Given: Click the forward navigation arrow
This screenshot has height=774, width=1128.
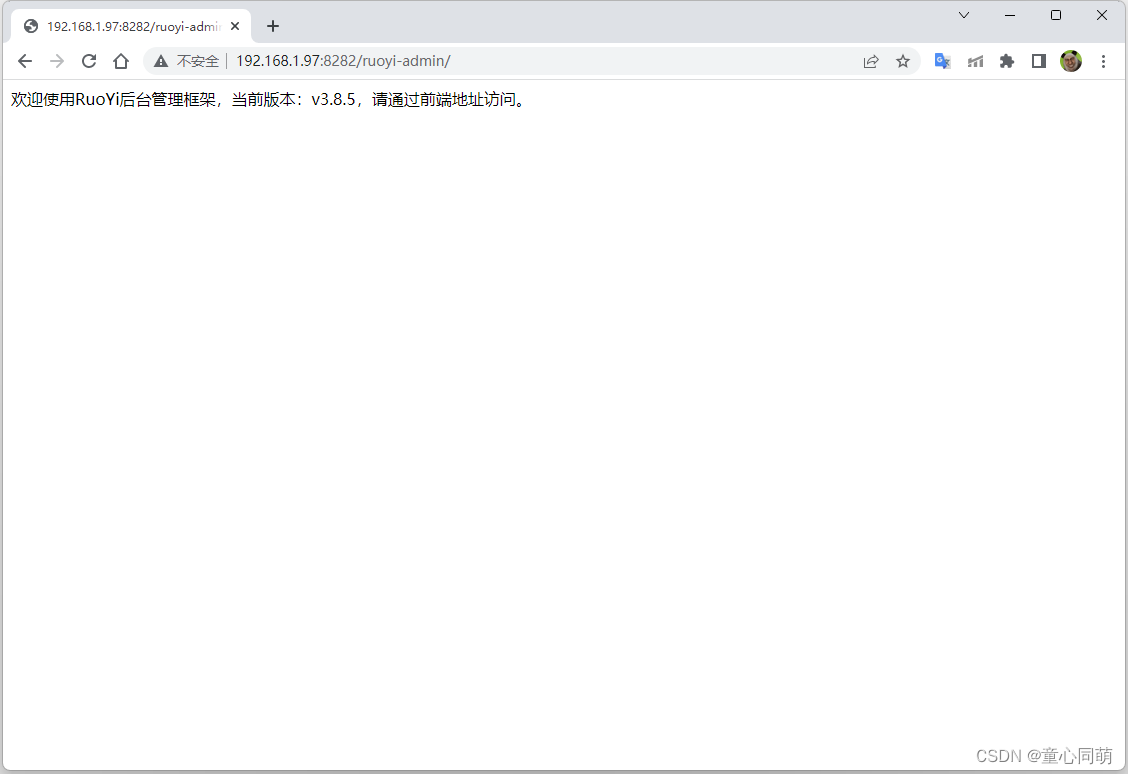Looking at the screenshot, I should pyautogui.click(x=57, y=61).
